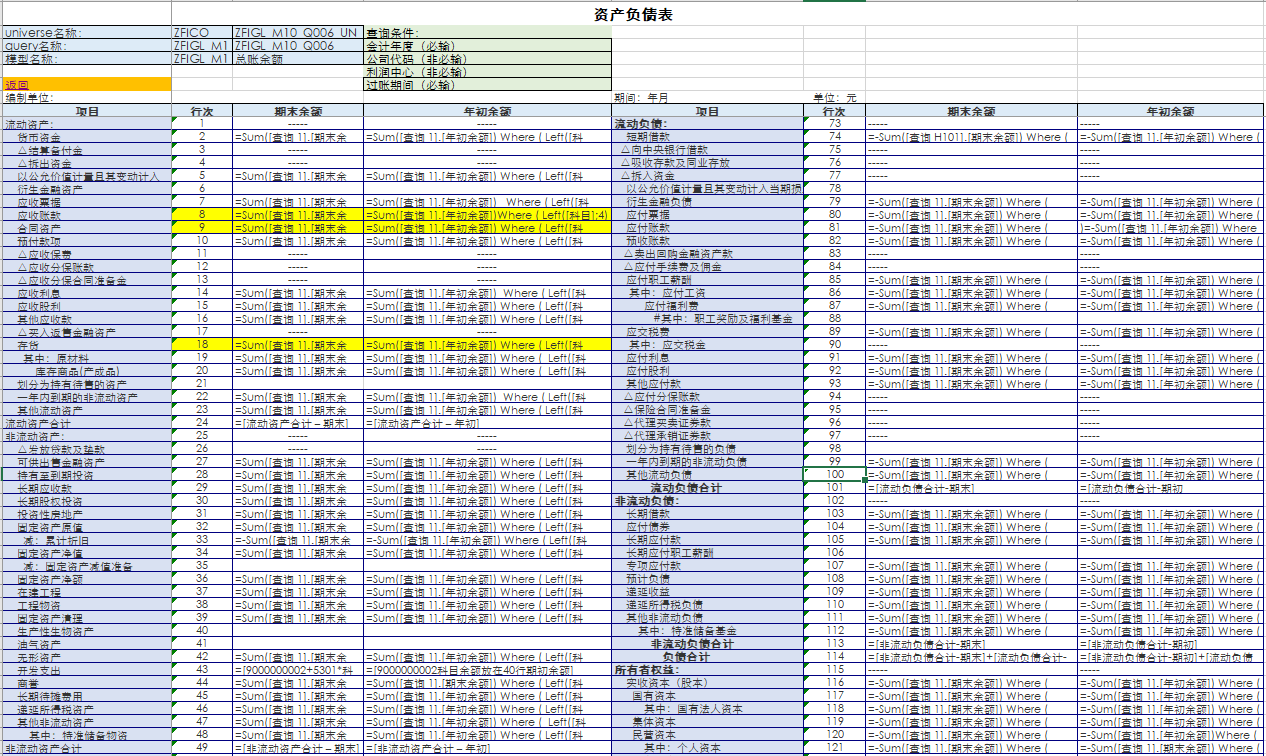Click cell ZFIGL_M10_Q006_UN

coord(298,33)
